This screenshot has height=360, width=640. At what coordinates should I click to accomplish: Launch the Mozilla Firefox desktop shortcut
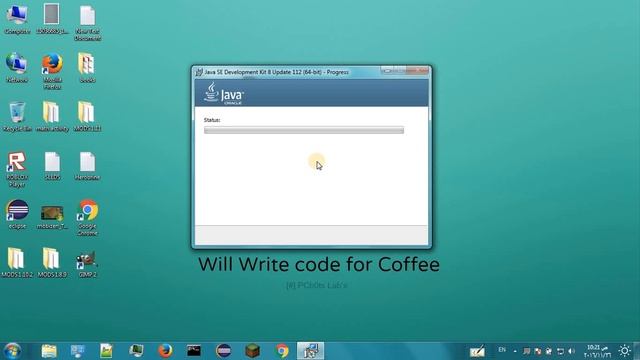click(52, 71)
